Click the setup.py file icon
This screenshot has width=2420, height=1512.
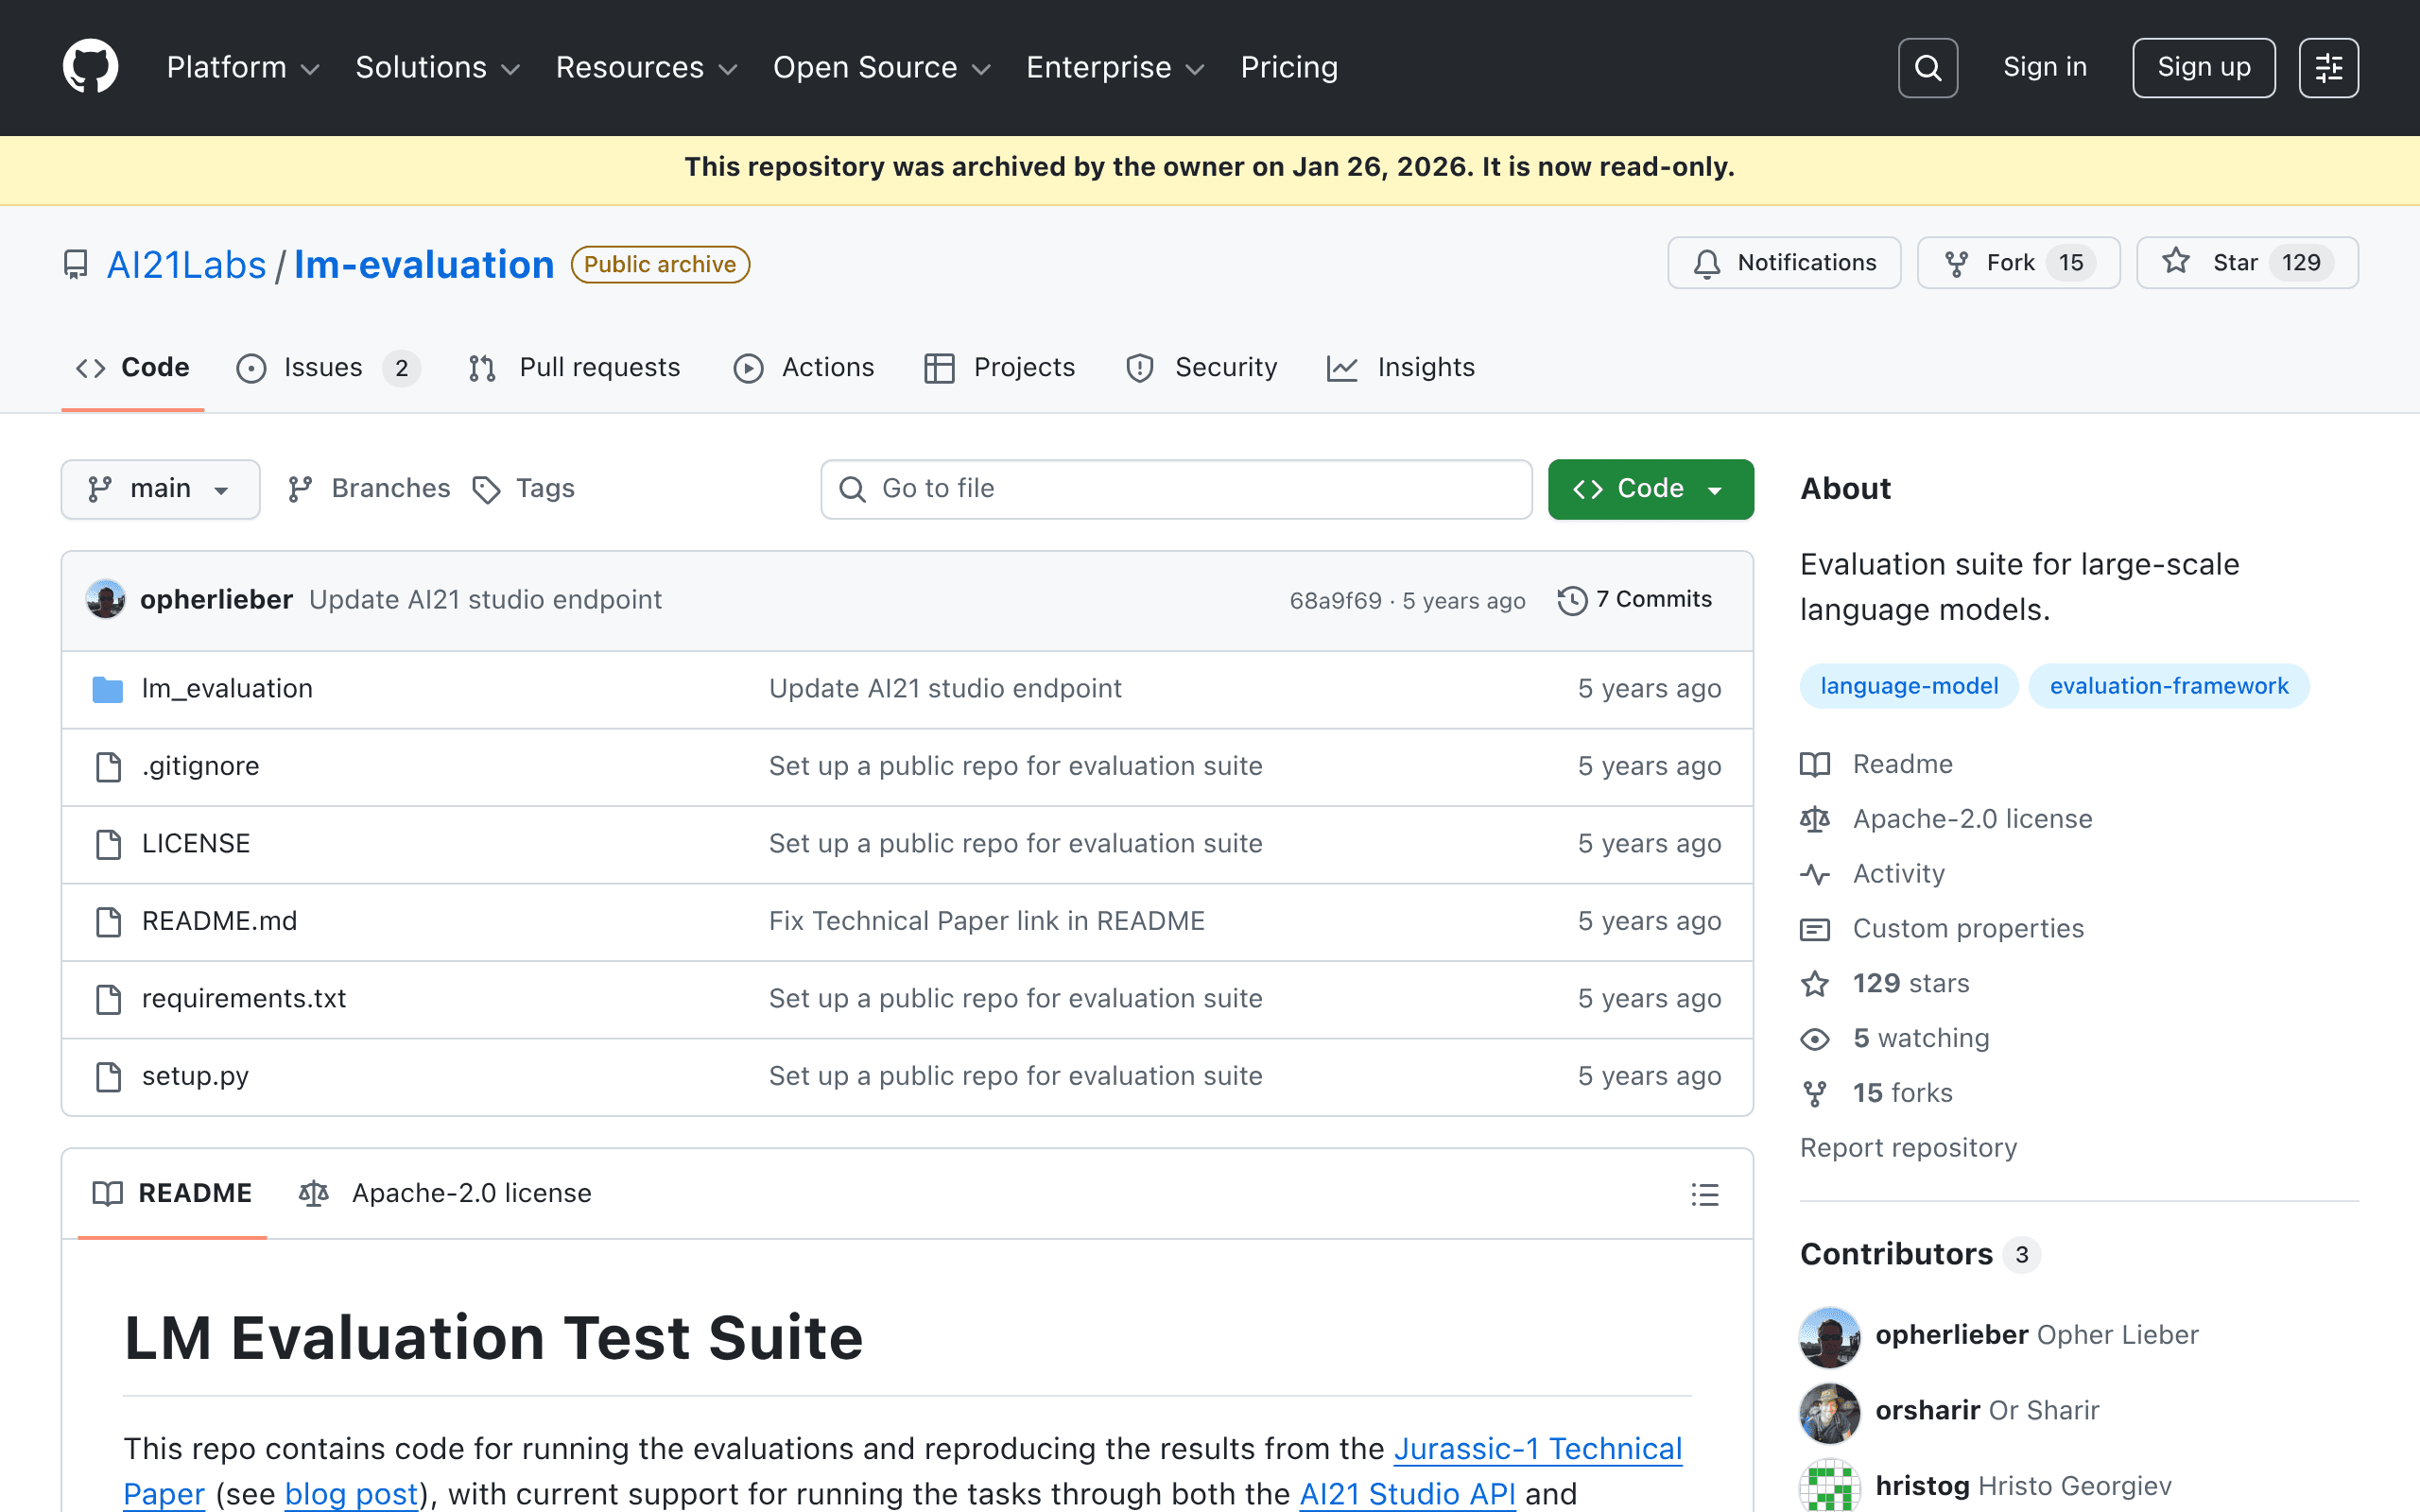point(108,1077)
